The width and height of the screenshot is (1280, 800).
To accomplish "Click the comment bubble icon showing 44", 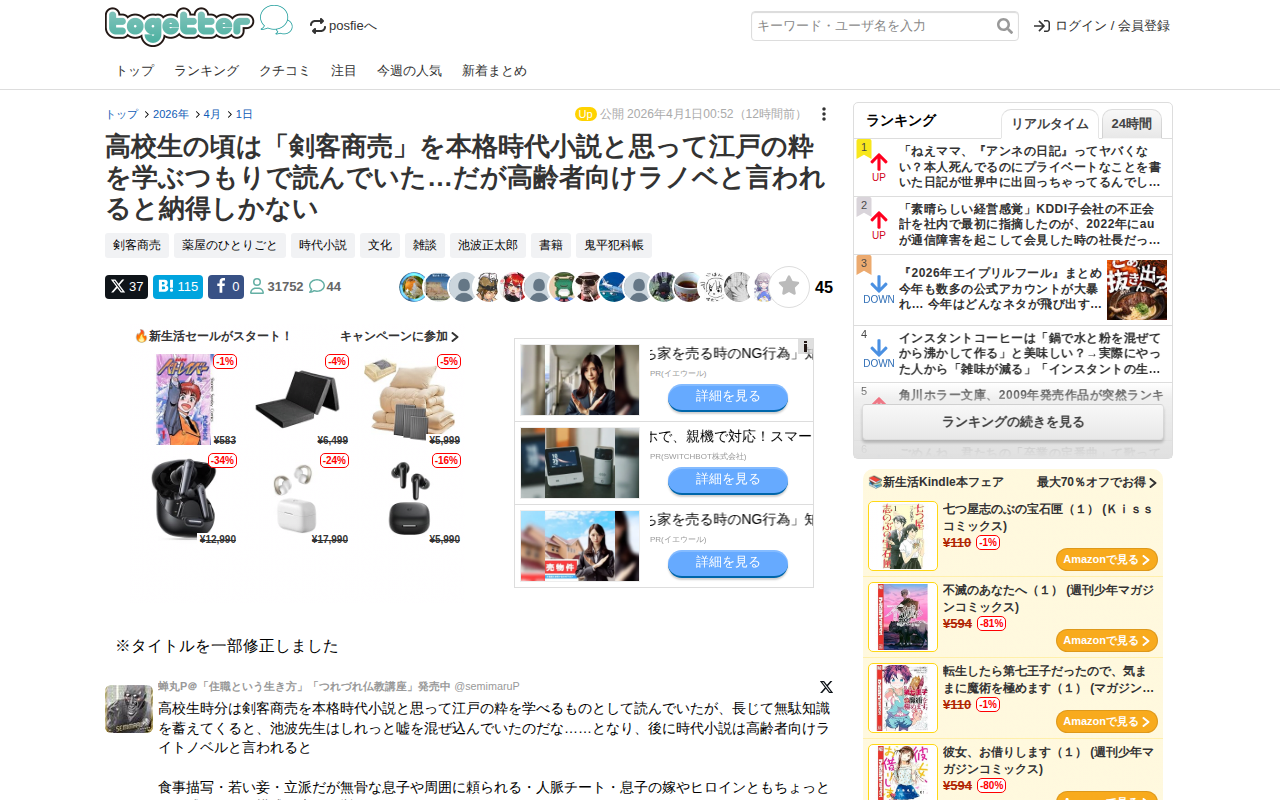I will [317, 287].
